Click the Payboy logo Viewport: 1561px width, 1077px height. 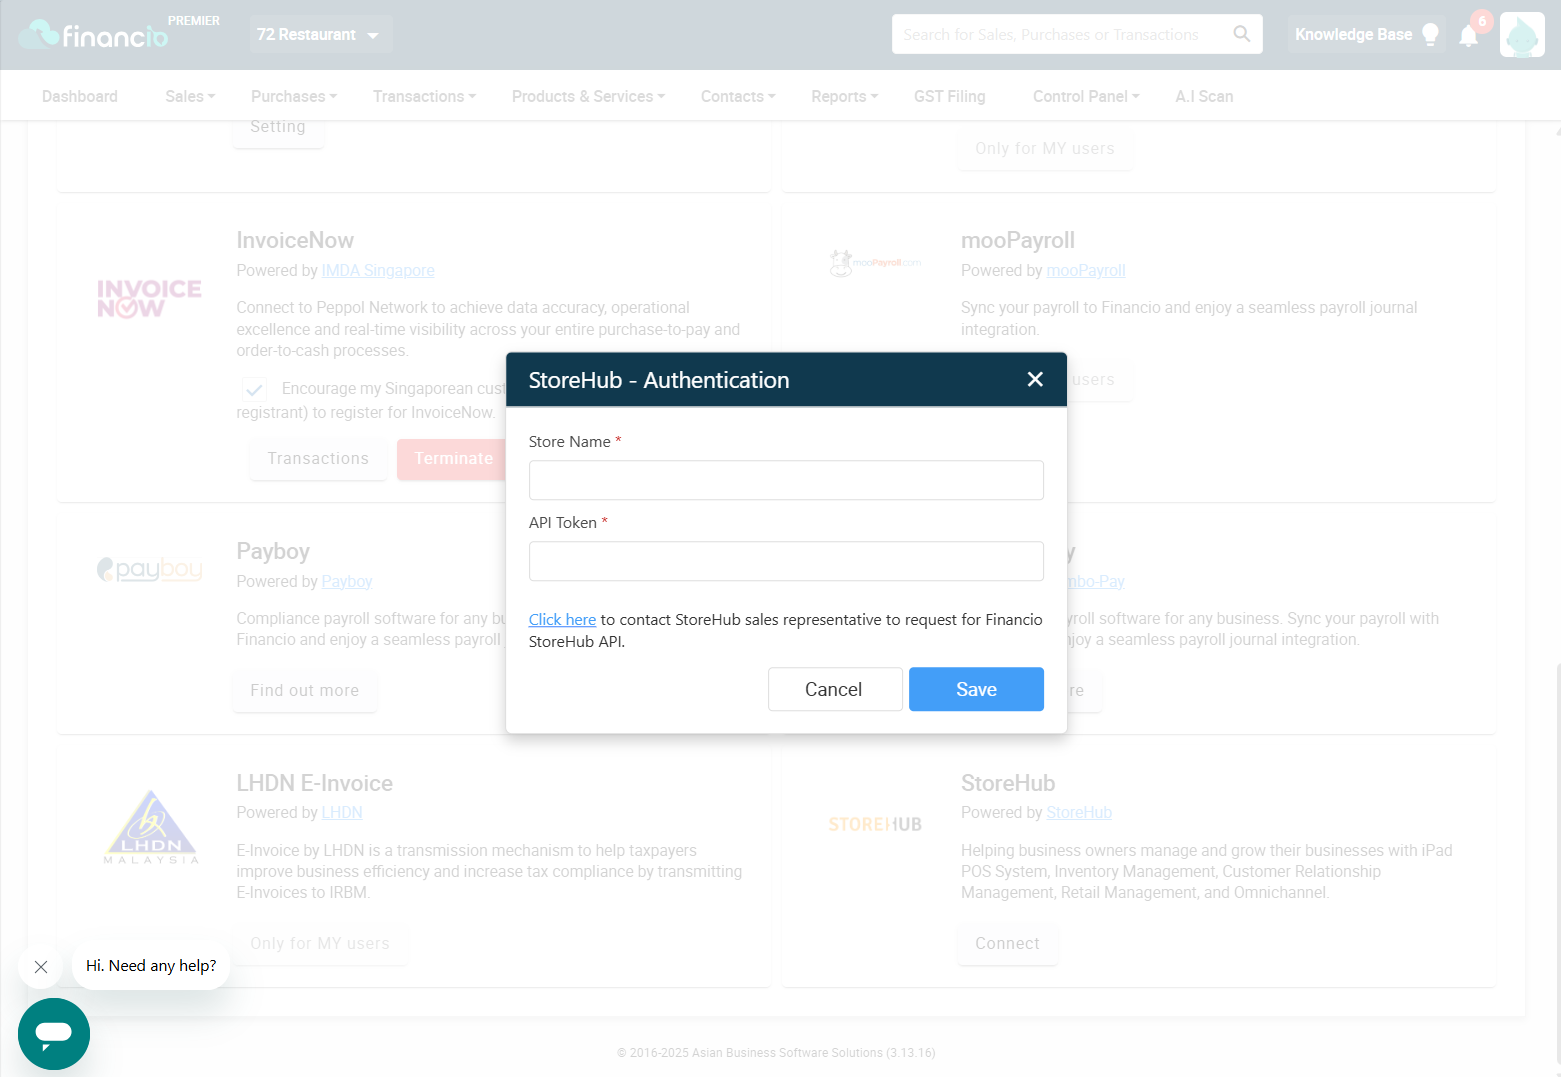tap(149, 570)
